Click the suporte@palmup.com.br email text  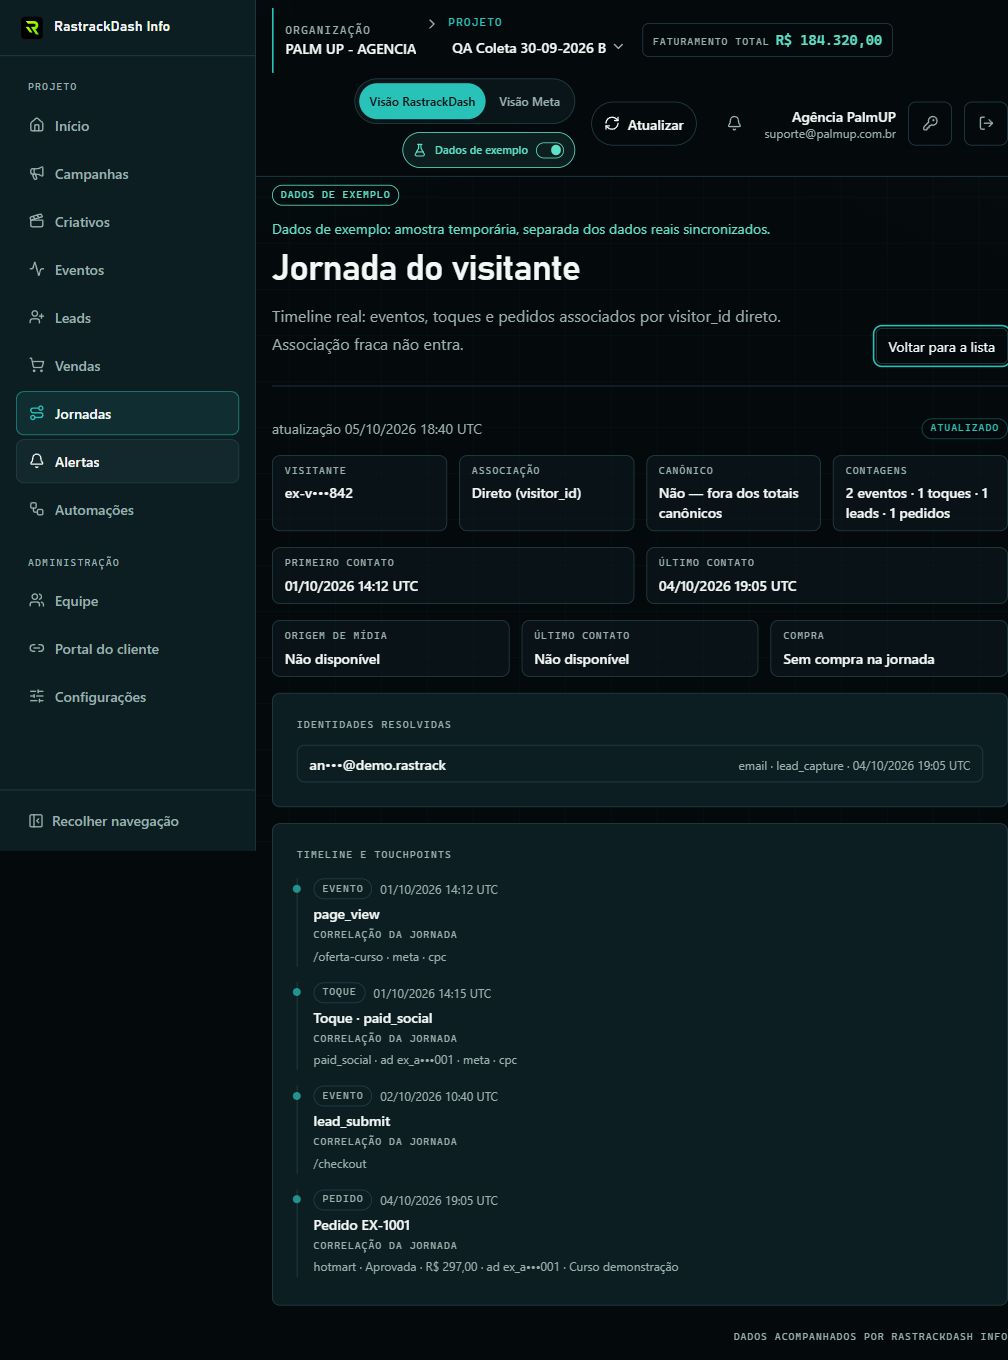pos(830,134)
